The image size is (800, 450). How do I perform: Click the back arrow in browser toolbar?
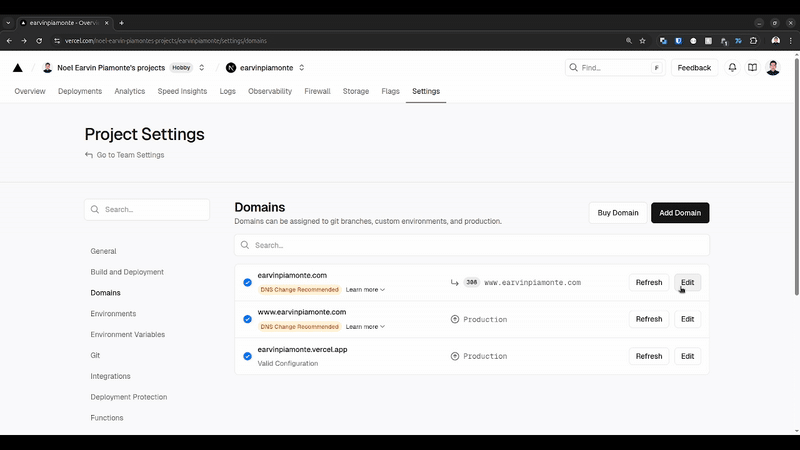[x=9, y=41]
